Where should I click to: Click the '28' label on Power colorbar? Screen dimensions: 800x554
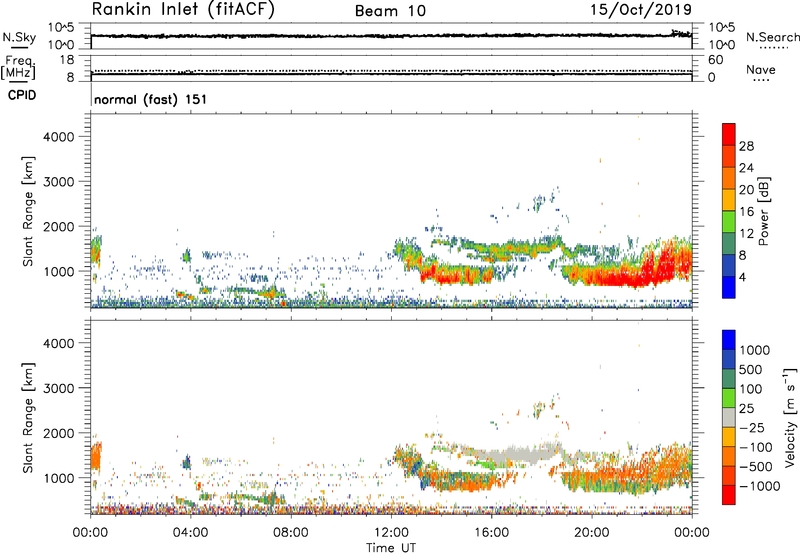[746, 146]
